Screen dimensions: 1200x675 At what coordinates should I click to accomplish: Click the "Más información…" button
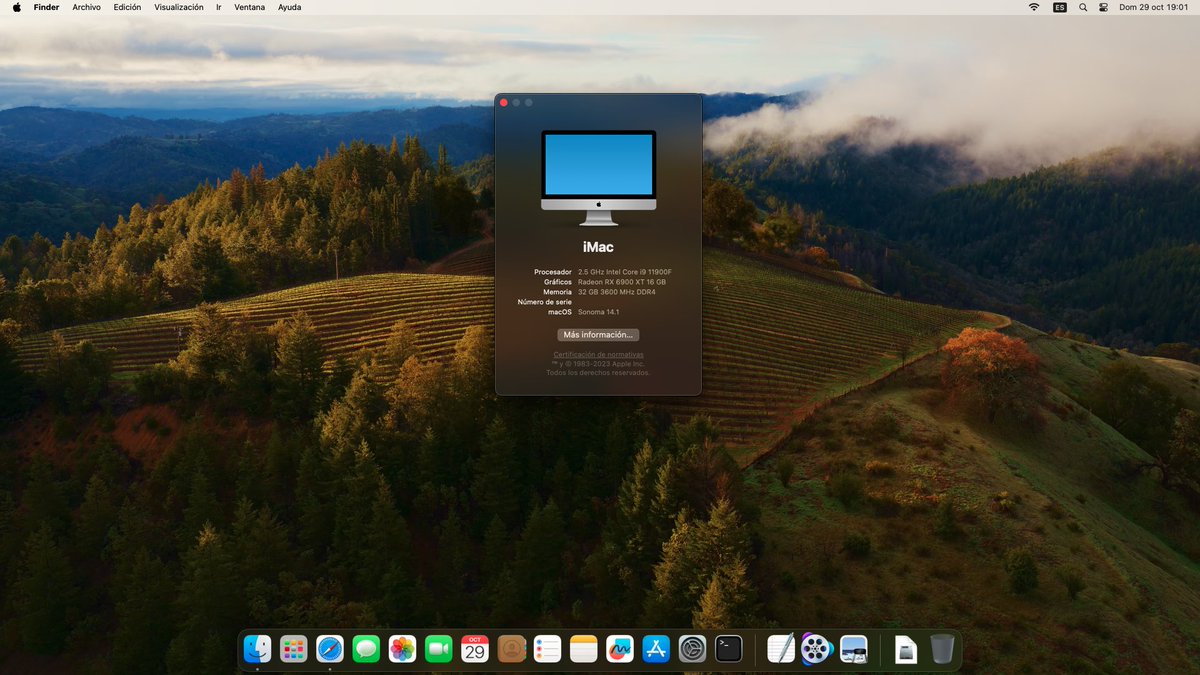click(x=598, y=334)
